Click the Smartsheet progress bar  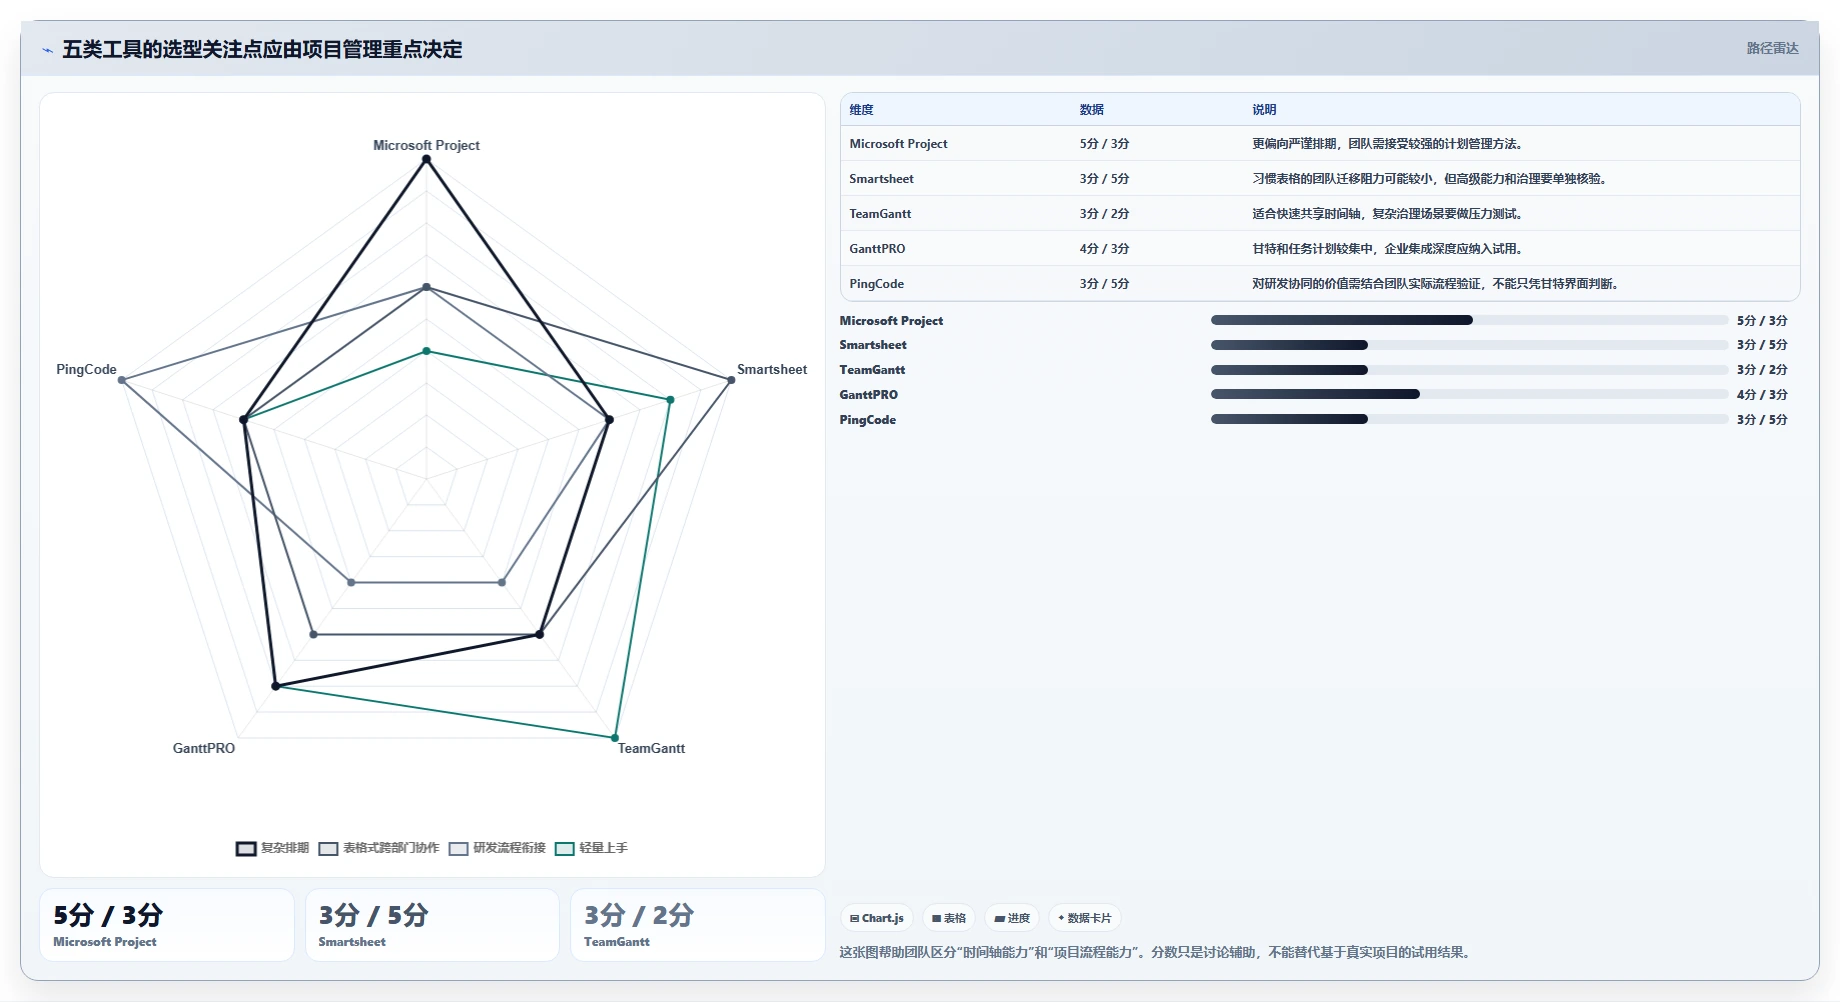pyautogui.click(x=1469, y=345)
